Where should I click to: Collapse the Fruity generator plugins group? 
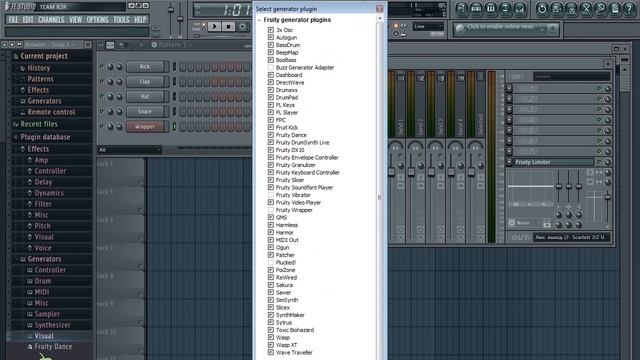click(259, 20)
